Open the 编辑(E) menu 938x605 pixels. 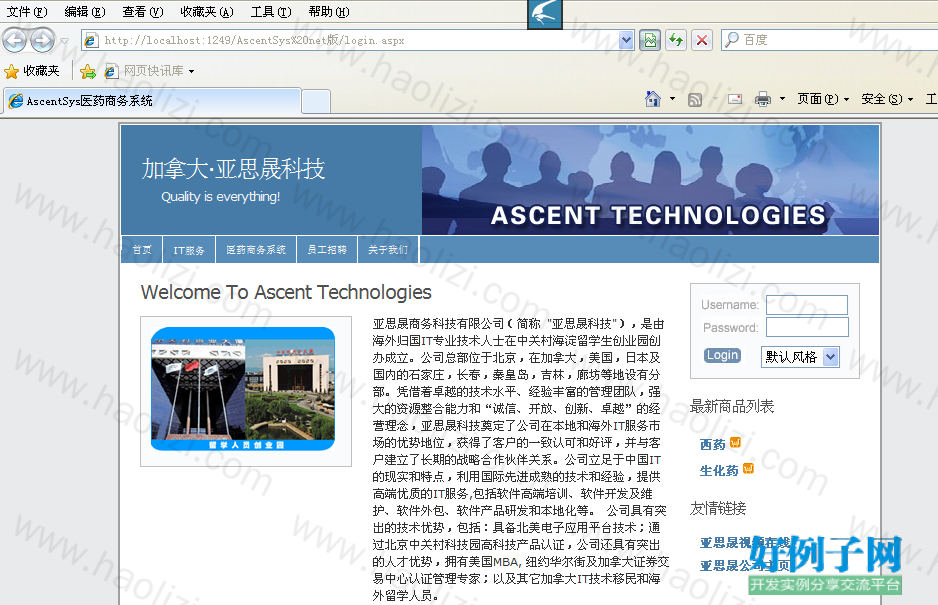[x=84, y=12]
